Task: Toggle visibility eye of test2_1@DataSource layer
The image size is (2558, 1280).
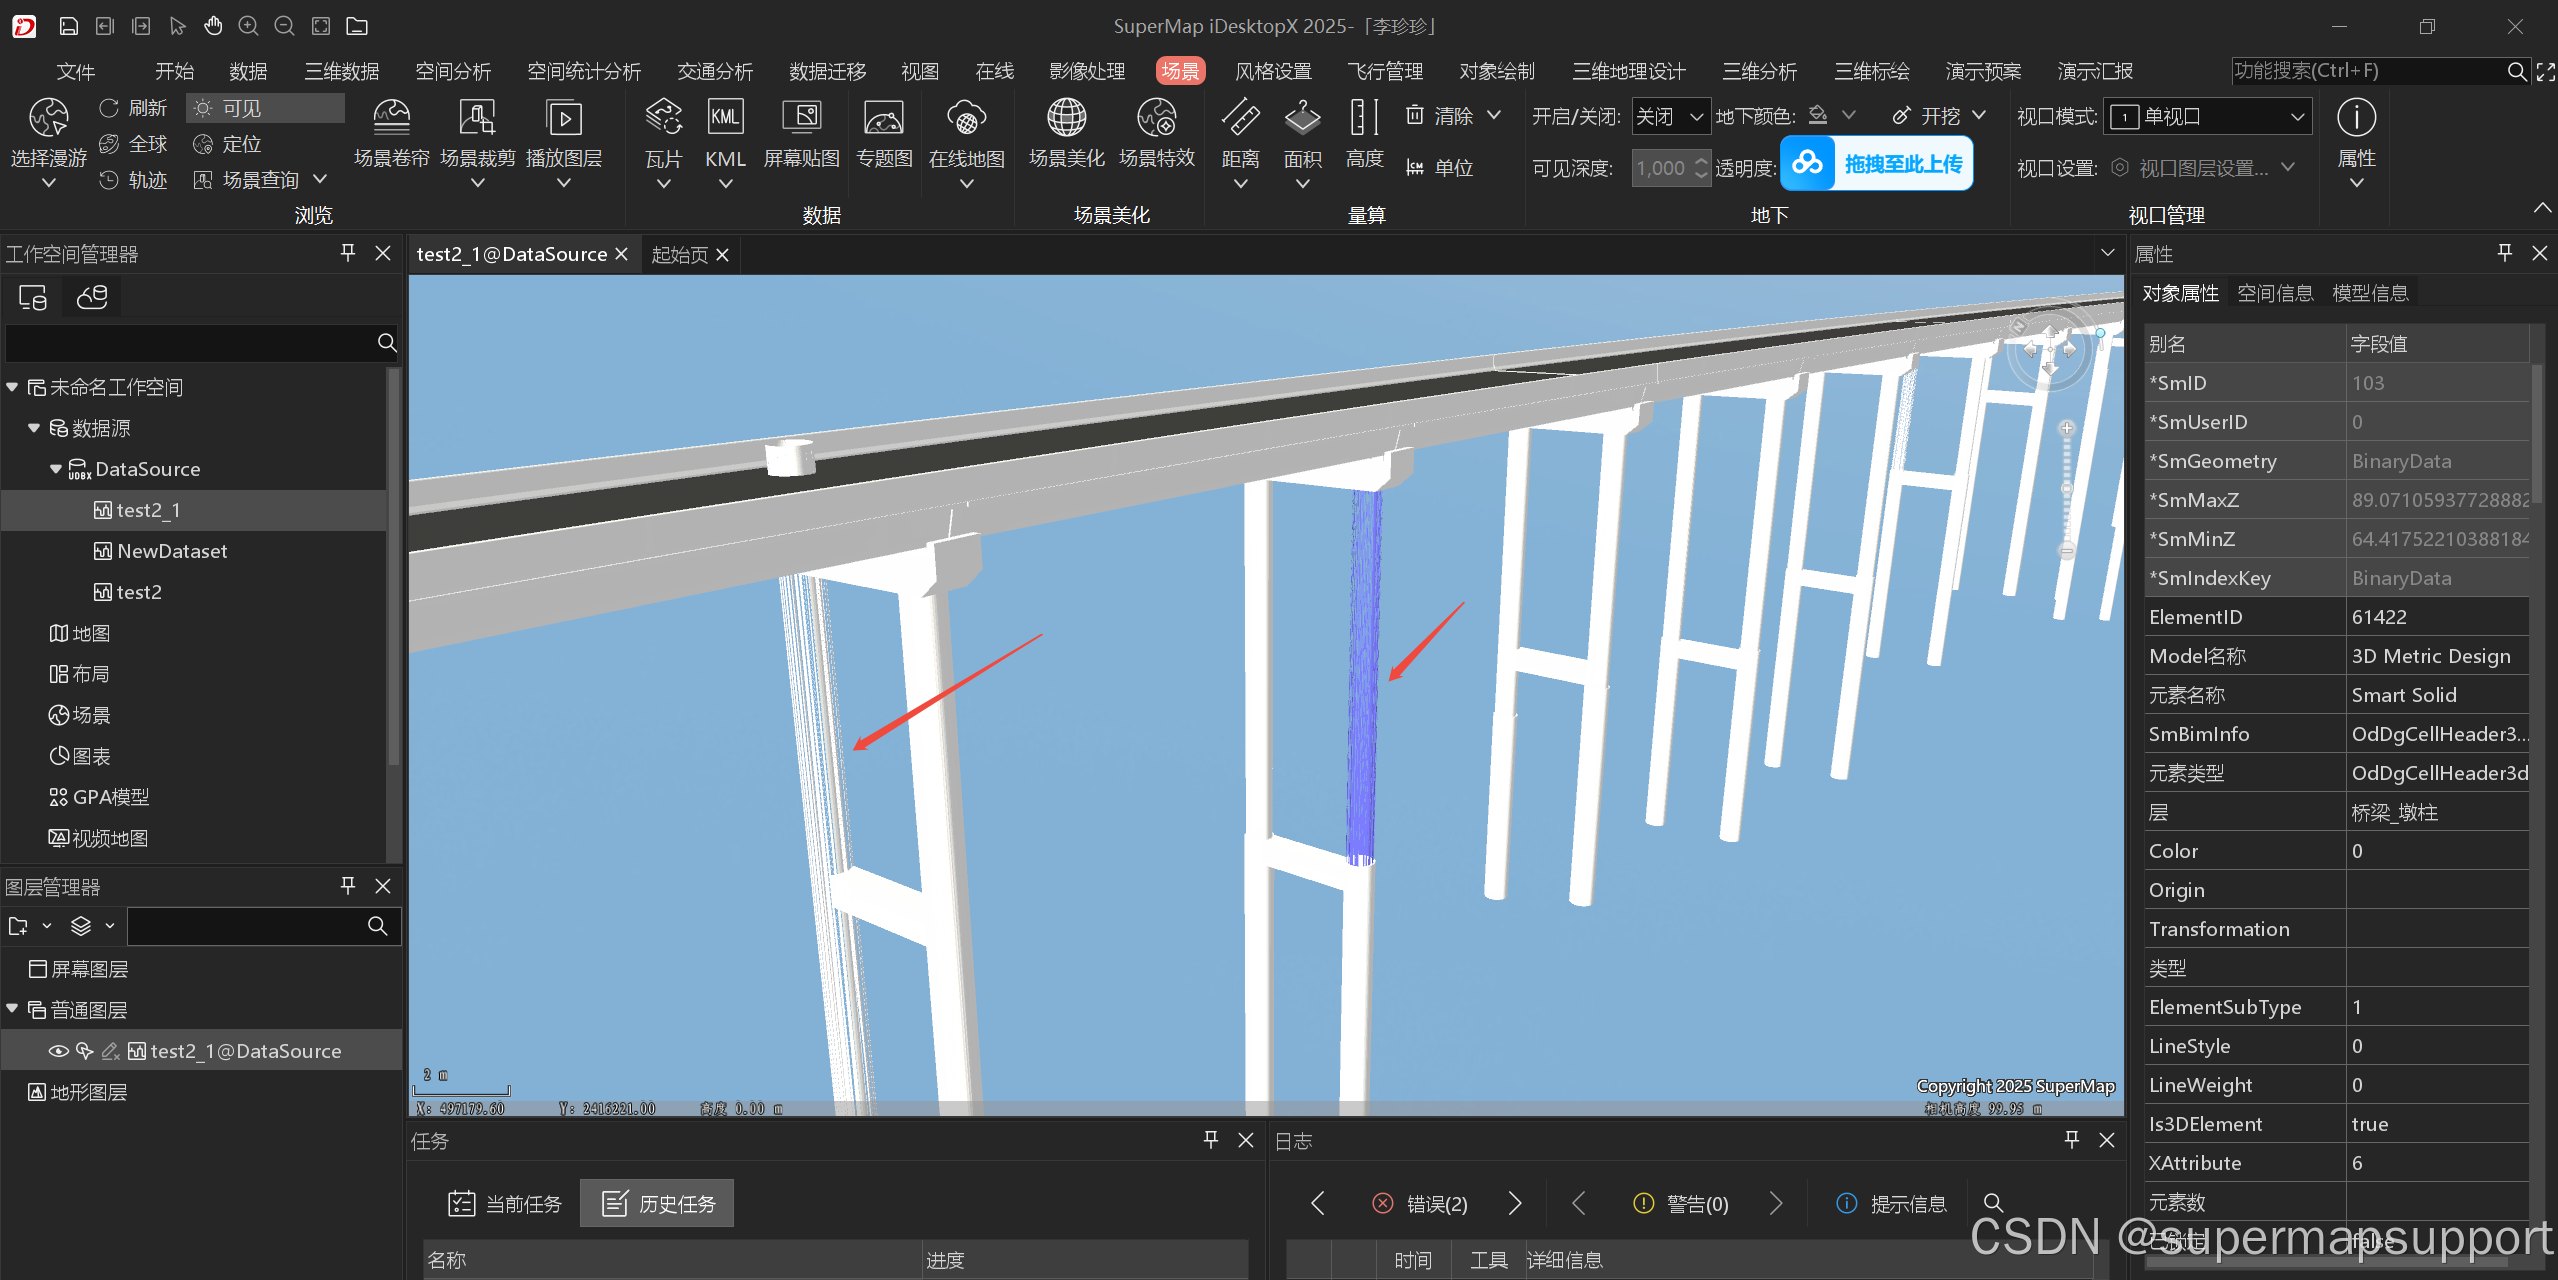Action: [x=59, y=1051]
